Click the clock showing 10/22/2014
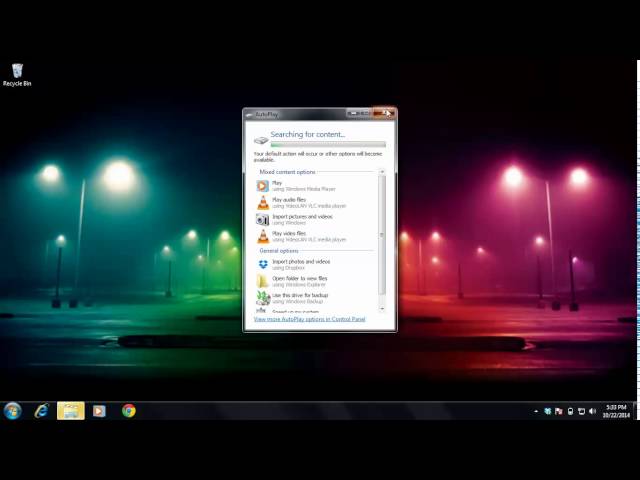 tap(616, 411)
